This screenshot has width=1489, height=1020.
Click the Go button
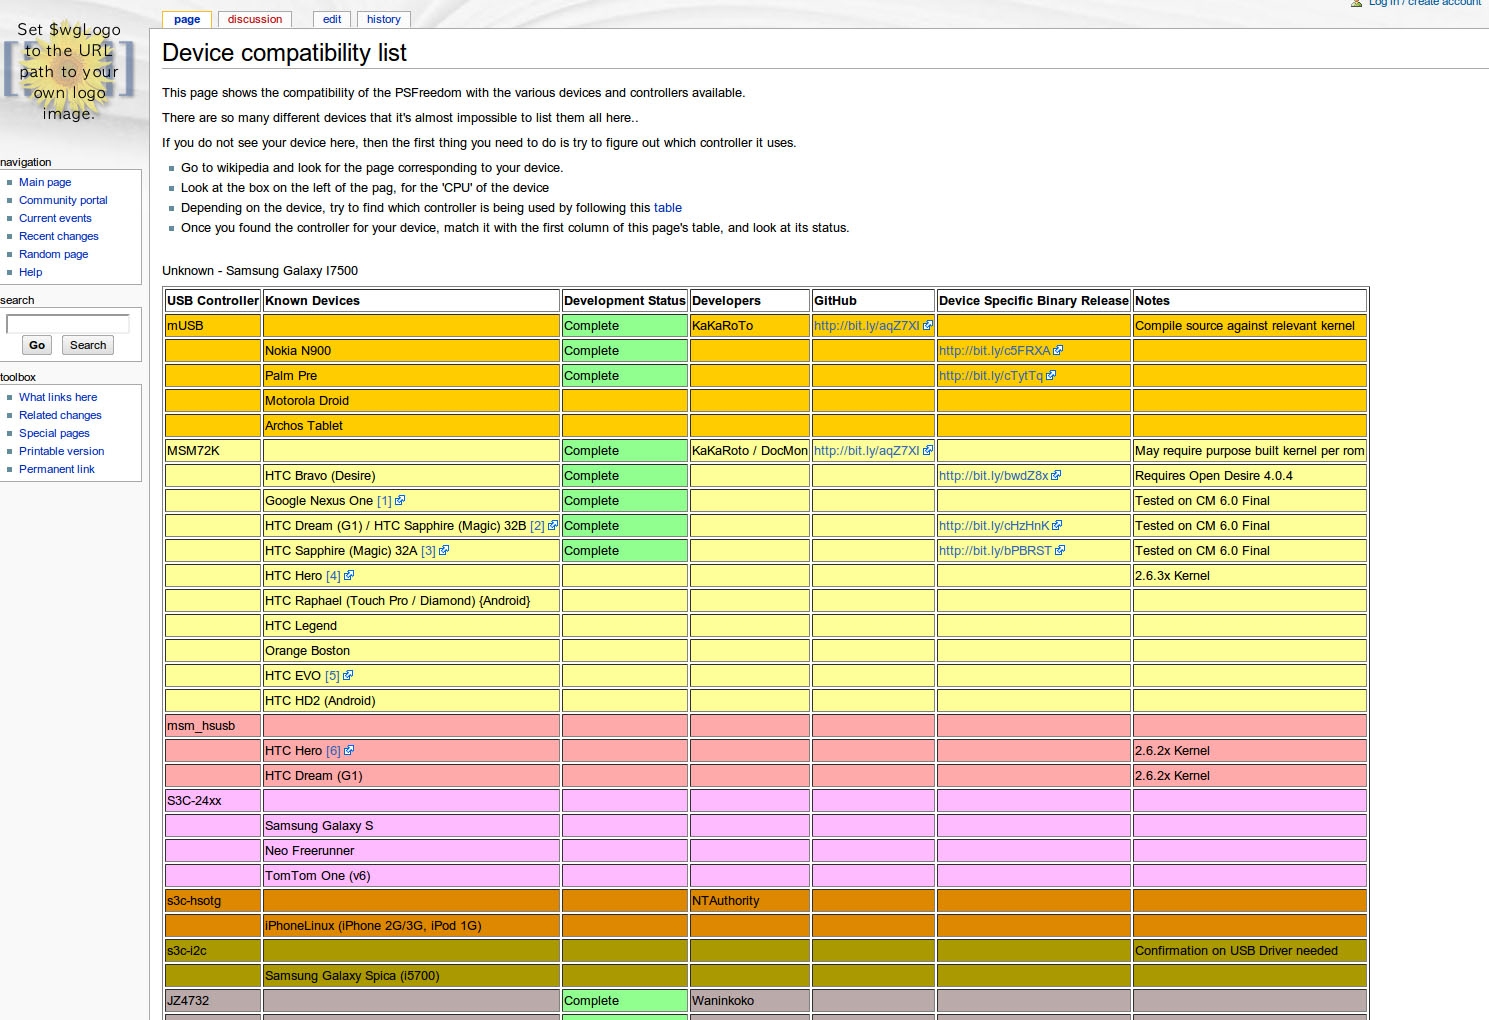coord(37,345)
